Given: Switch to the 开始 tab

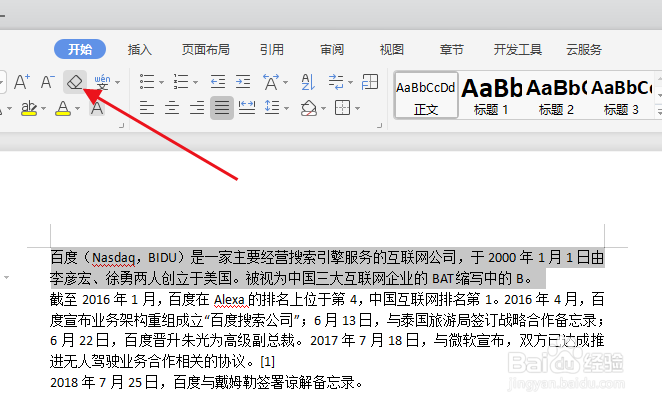Looking at the screenshot, I should pyautogui.click(x=80, y=49).
